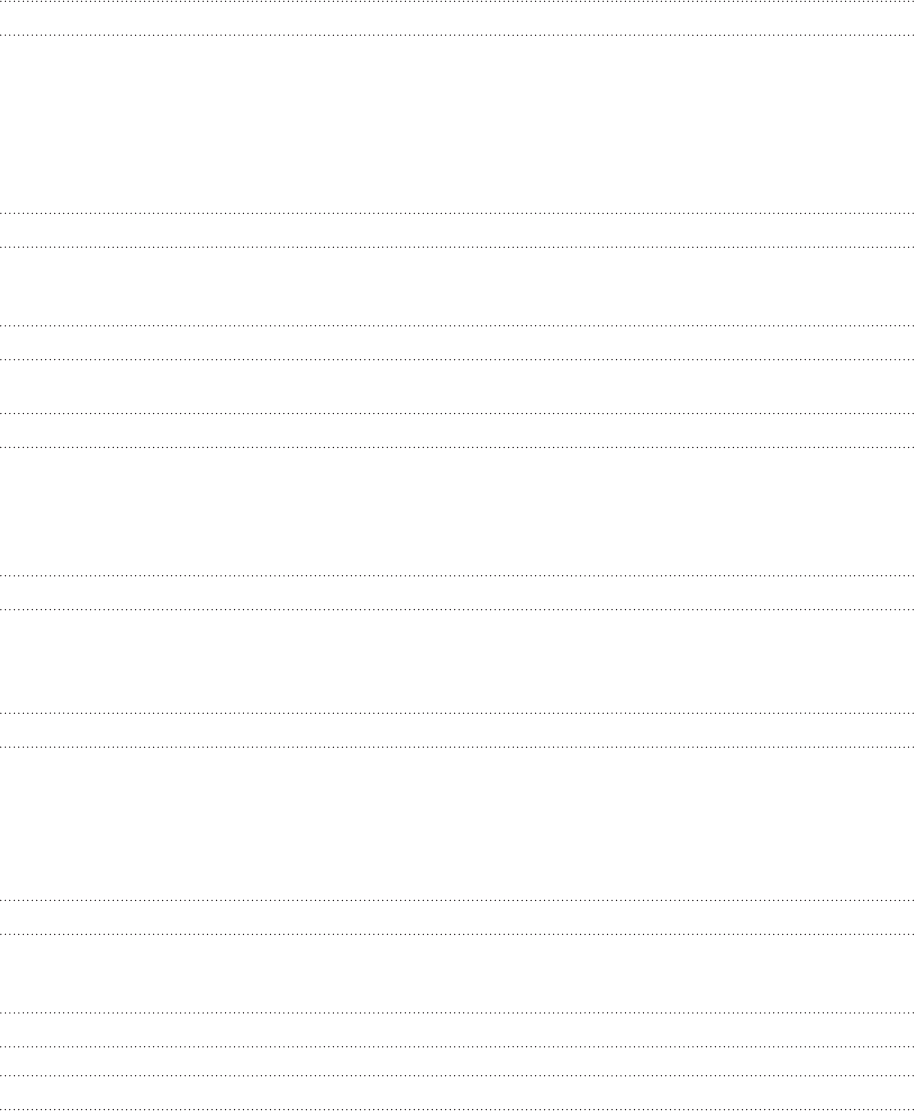Click the fourth dotted line from bottom
914x1111 pixels.
pyautogui.click(x=457, y=1013)
